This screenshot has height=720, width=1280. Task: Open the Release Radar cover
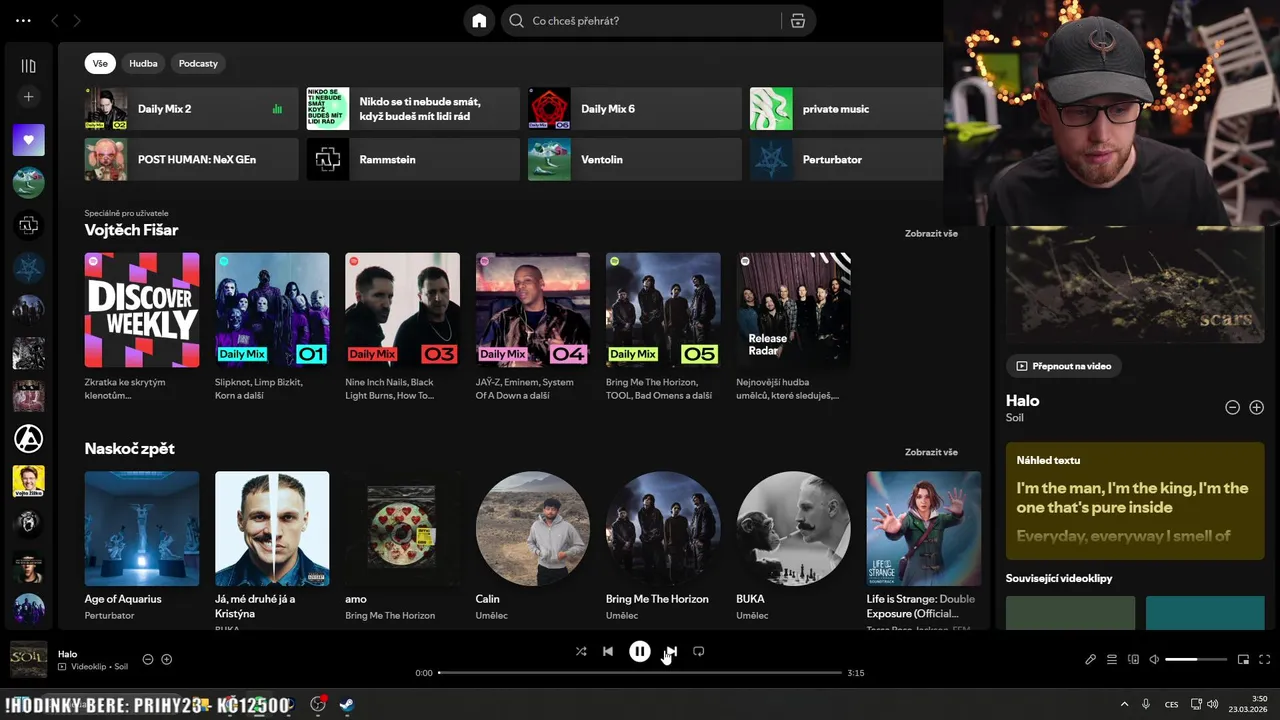coord(793,310)
